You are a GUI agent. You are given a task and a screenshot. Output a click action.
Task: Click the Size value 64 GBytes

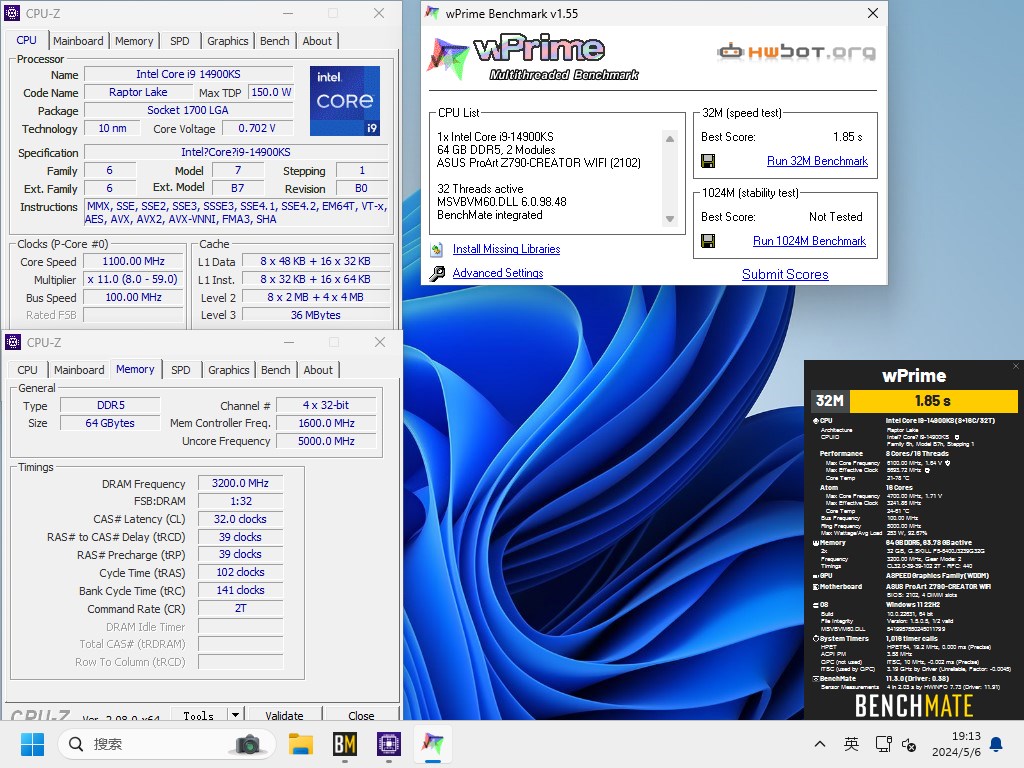(x=110, y=423)
